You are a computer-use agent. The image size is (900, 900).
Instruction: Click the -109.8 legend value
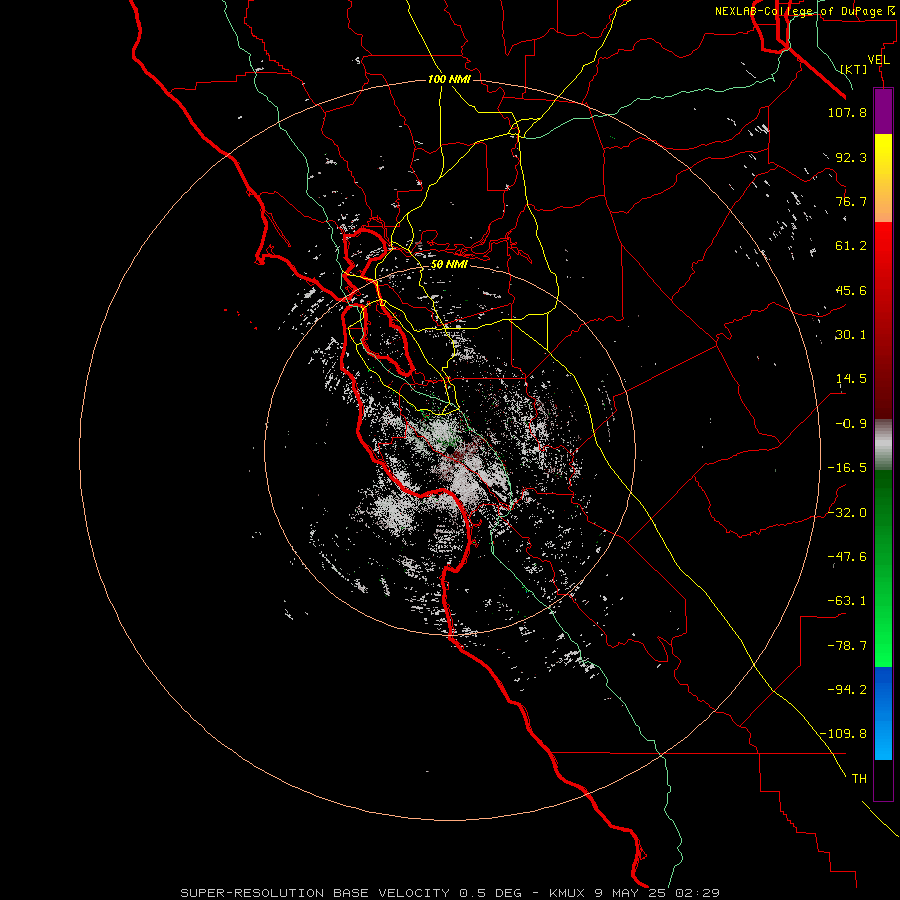tap(843, 734)
